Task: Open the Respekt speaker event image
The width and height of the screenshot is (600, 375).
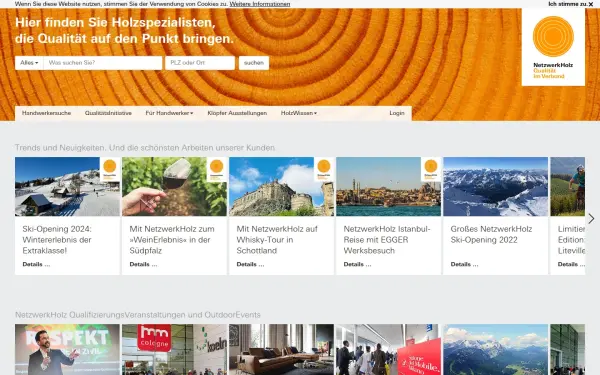Action: point(67,350)
